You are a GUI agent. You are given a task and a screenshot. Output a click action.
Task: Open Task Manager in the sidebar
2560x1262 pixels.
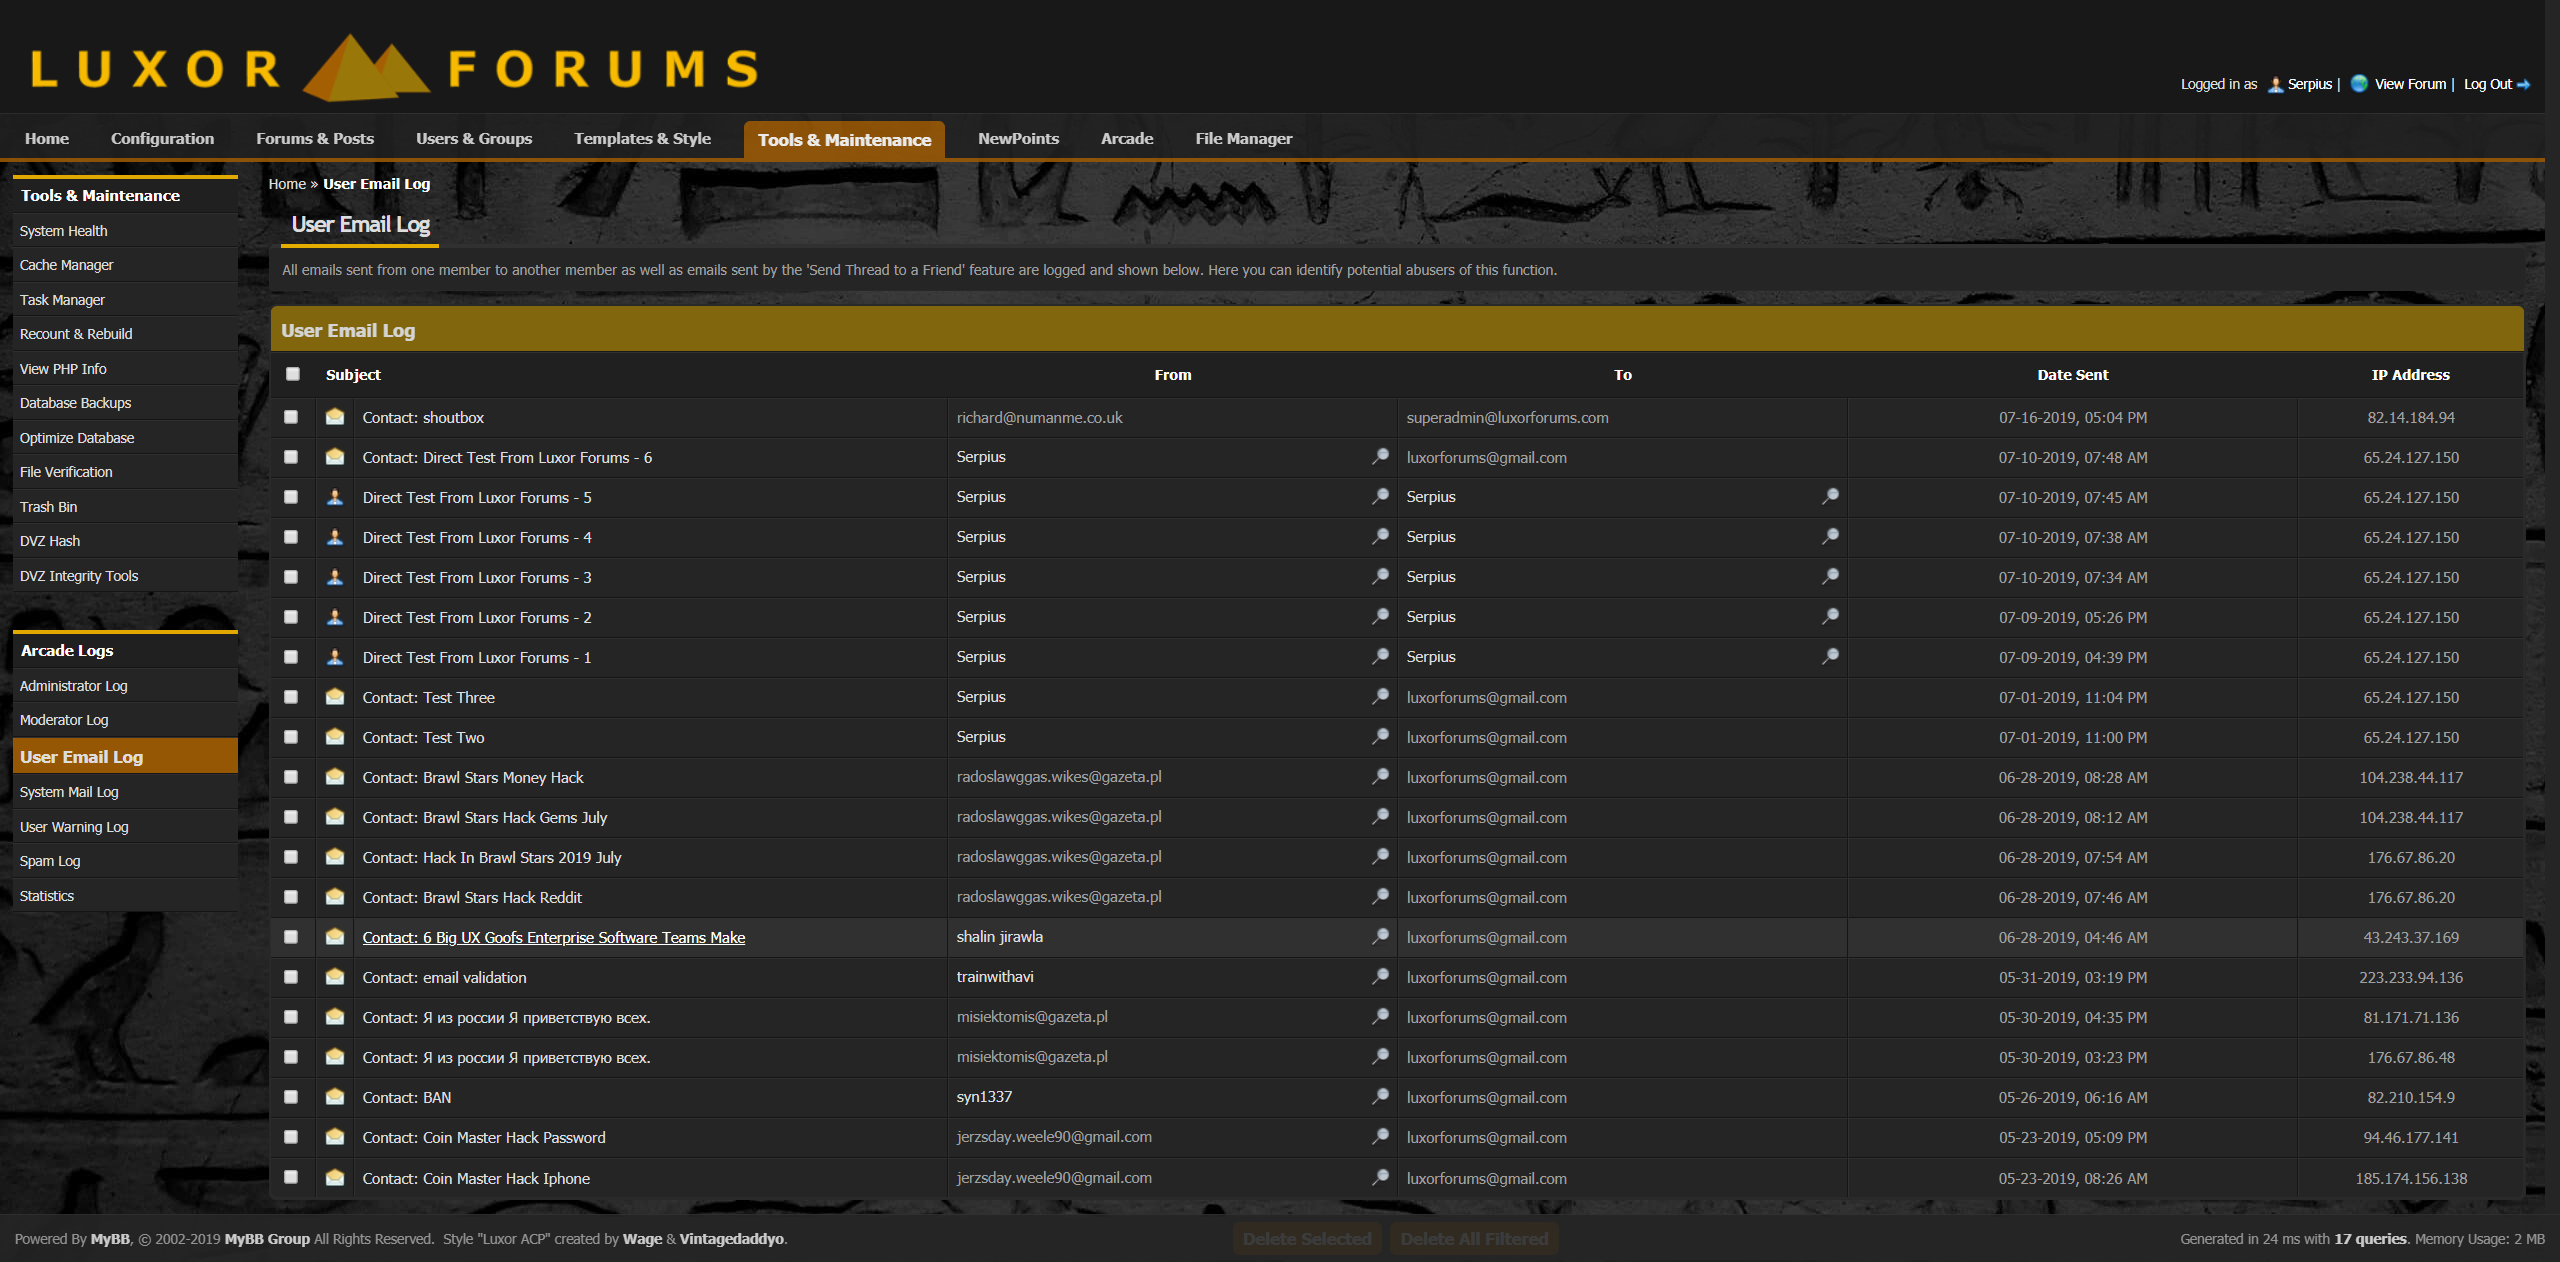pos(125,300)
